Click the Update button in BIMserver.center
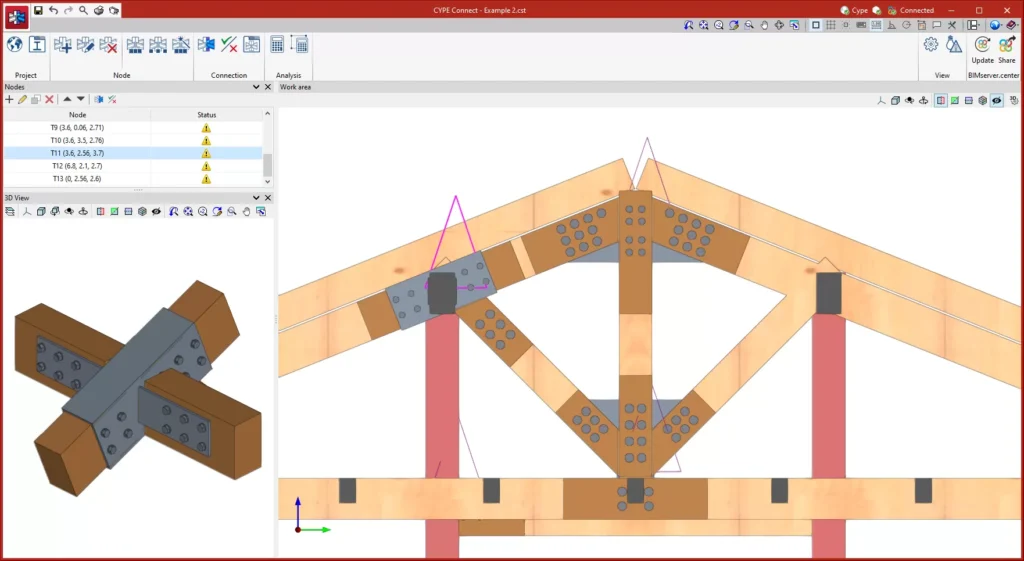 pyautogui.click(x=982, y=50)
